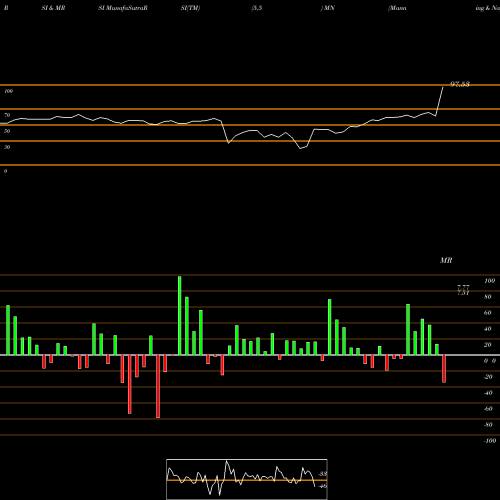This screenshot has height=500, width=500.
Task: Click the MR axis label 20
Action: pyautogui.click(x=488, y=345)
